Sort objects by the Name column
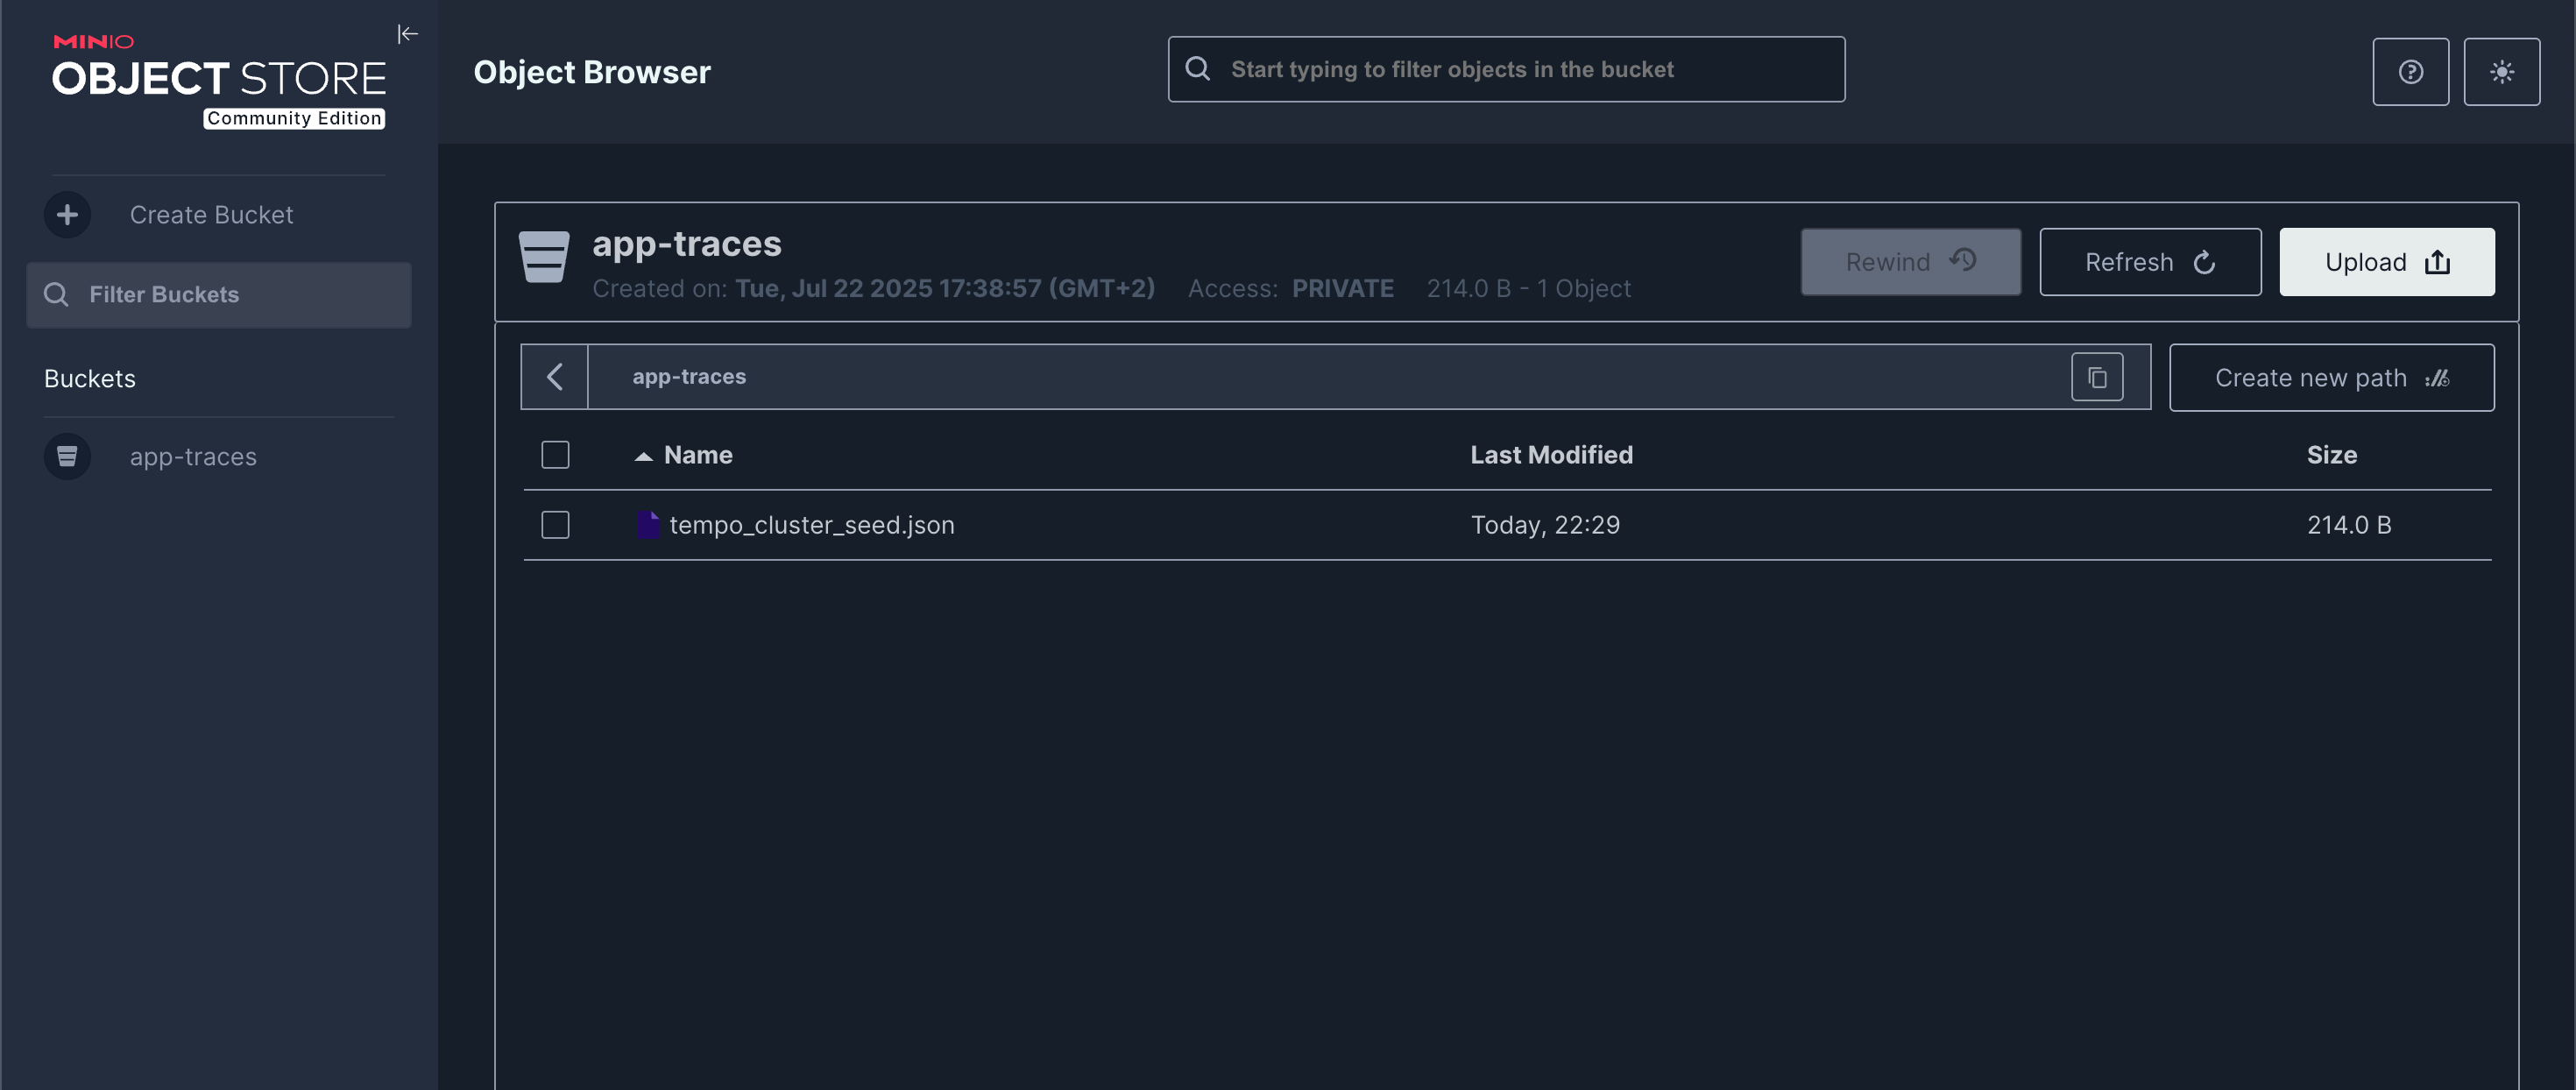2576x1090 pixels. click(697, 455)
